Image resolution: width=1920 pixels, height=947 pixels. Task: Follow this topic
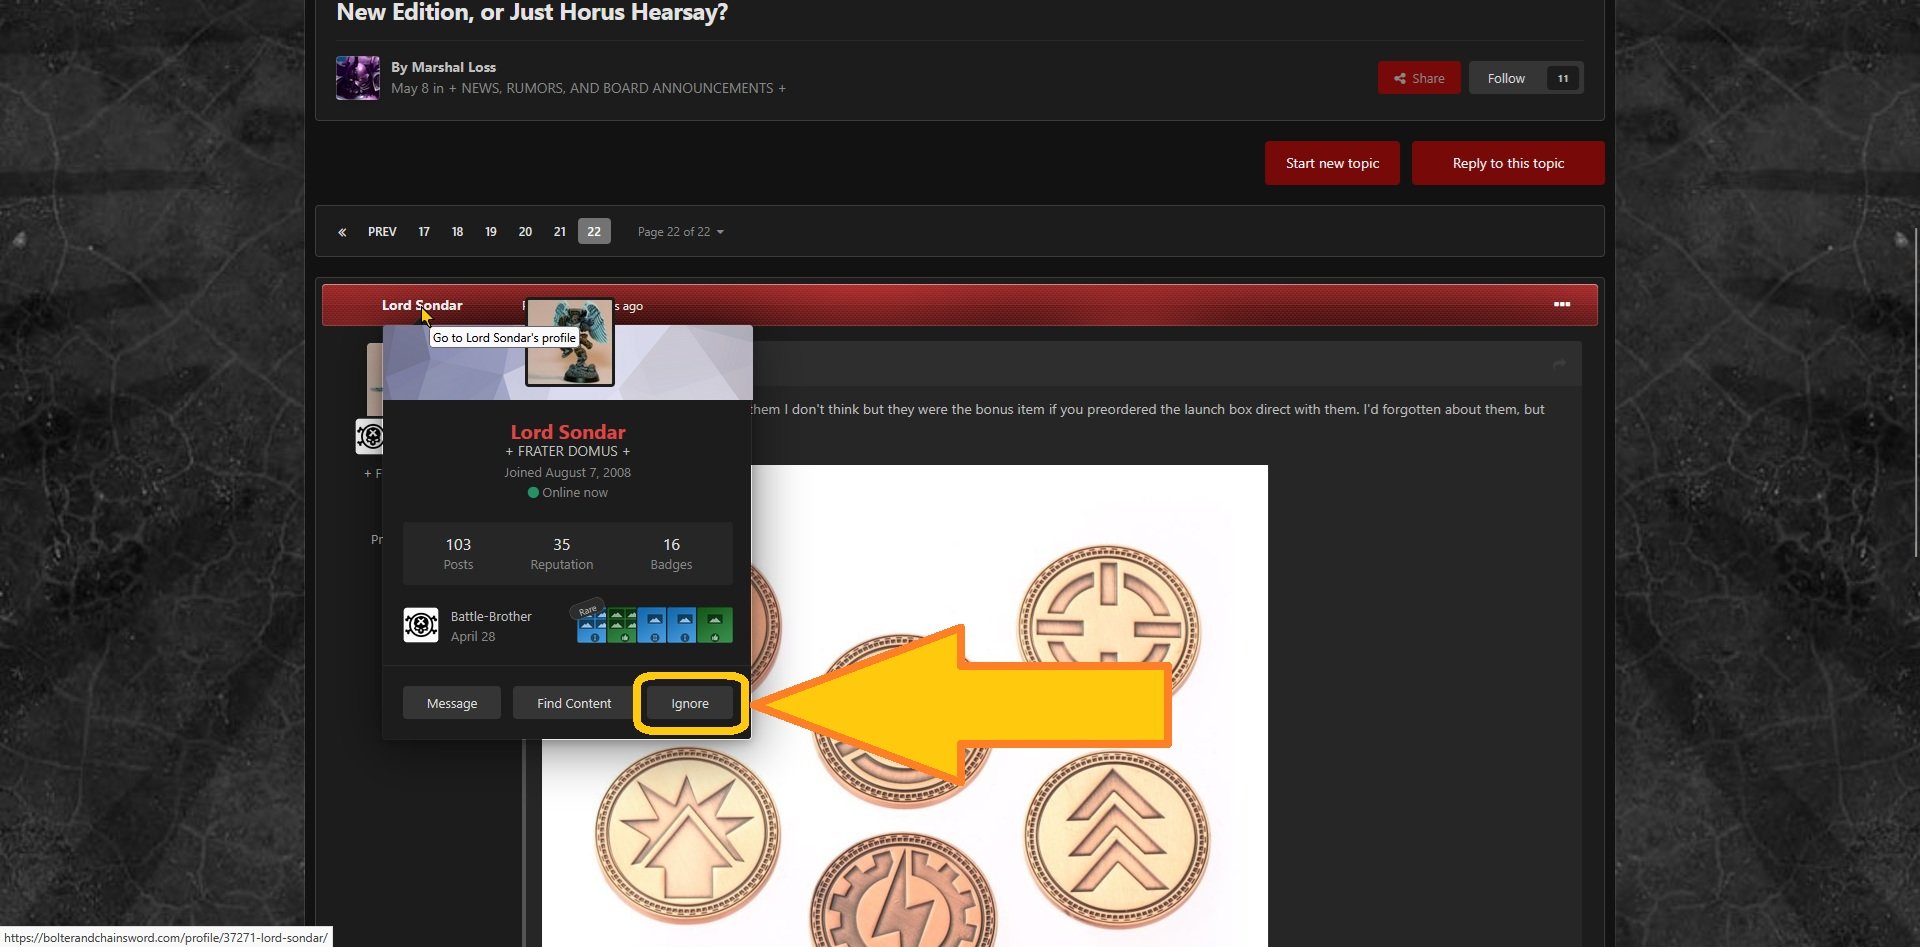(x=1505, y=78)
